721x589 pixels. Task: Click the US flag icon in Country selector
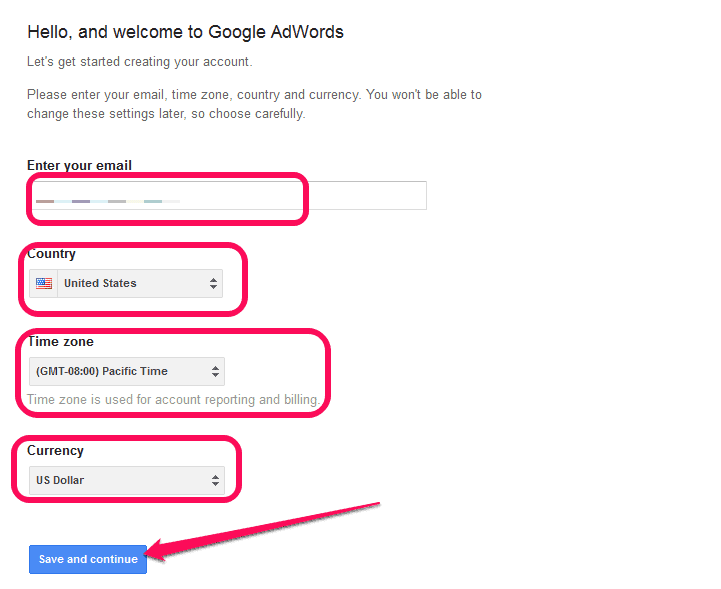tap(43, 283)
